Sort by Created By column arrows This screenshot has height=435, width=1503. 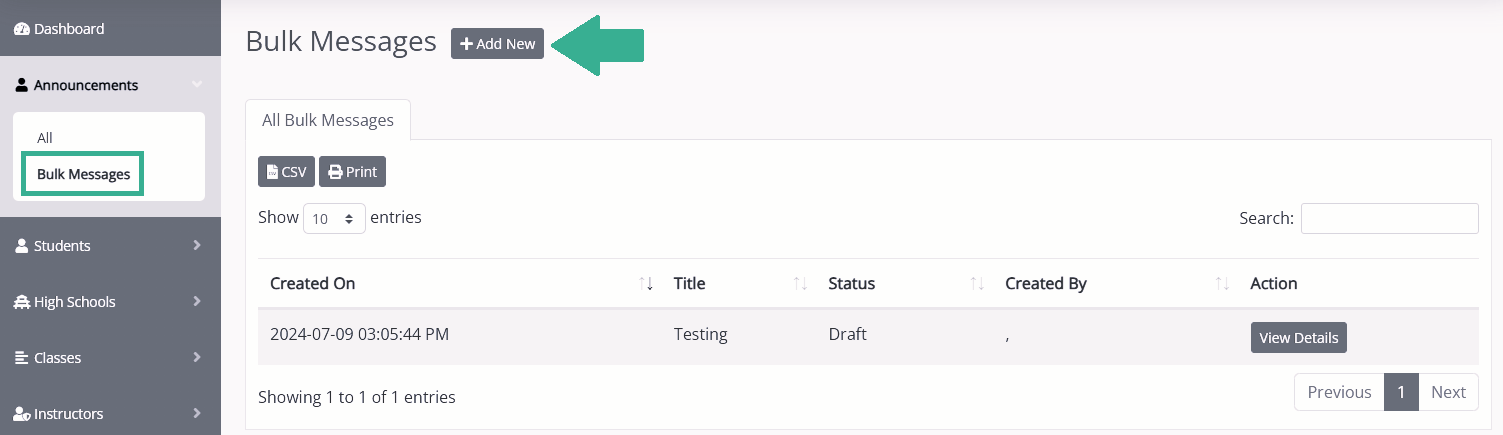tap(1222, 284)
